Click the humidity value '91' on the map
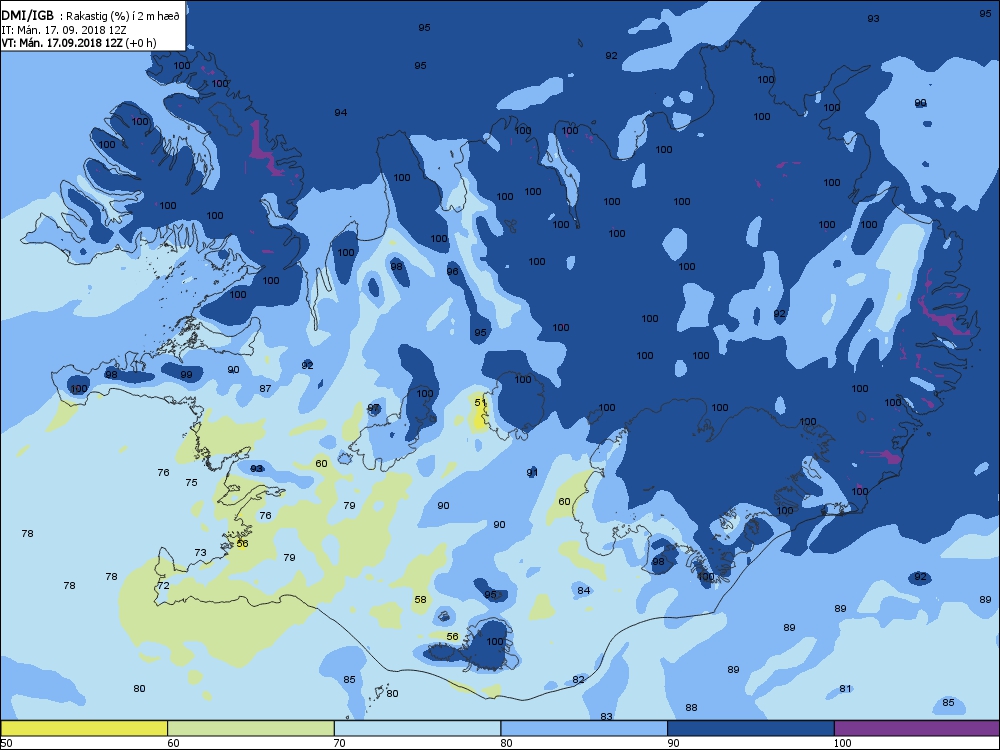The height and width of the screenshot is (750, 1000). 533,472
